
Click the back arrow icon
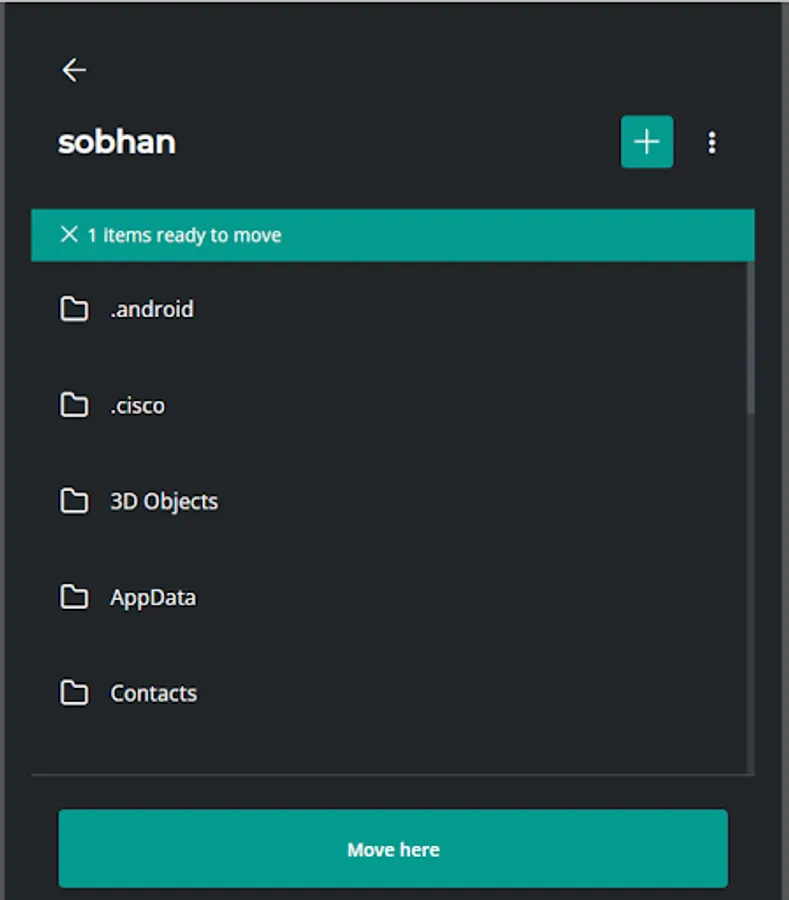coord(74,70)
